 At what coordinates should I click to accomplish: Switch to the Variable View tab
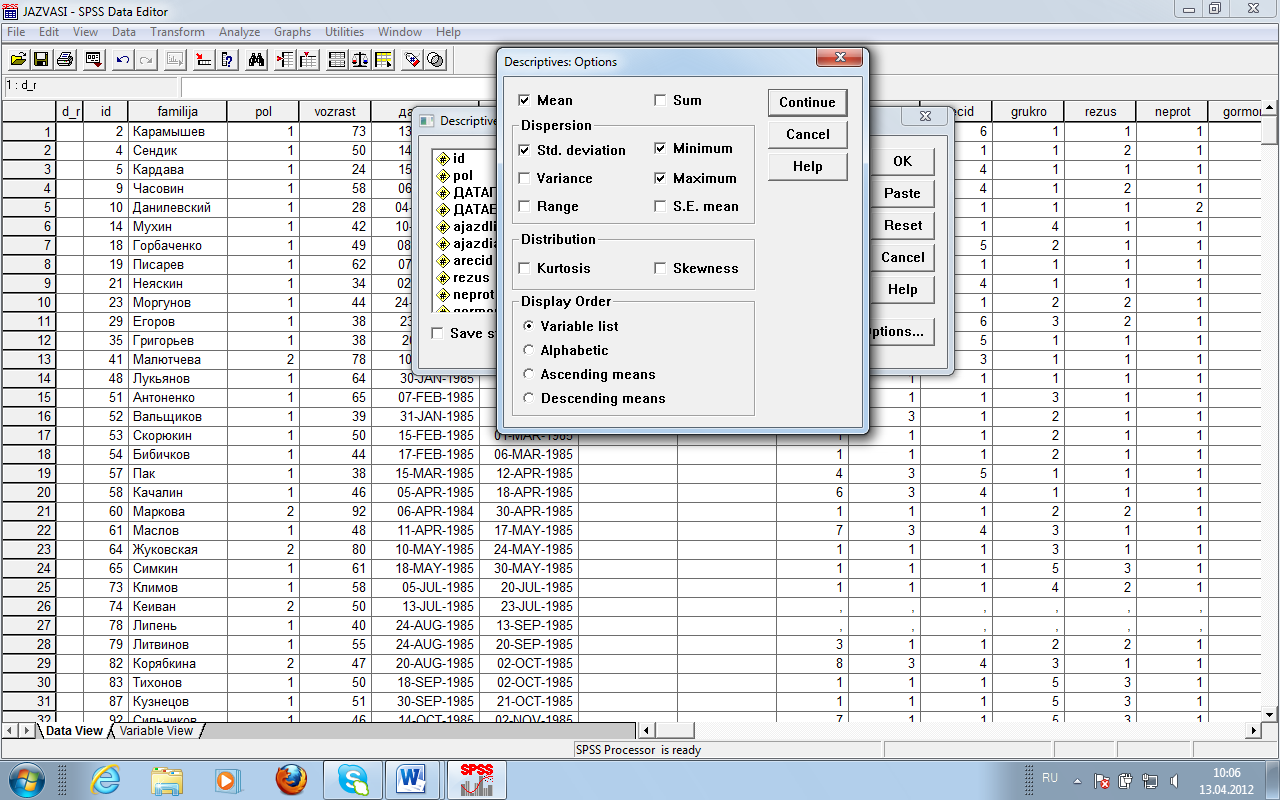[157, 731]
